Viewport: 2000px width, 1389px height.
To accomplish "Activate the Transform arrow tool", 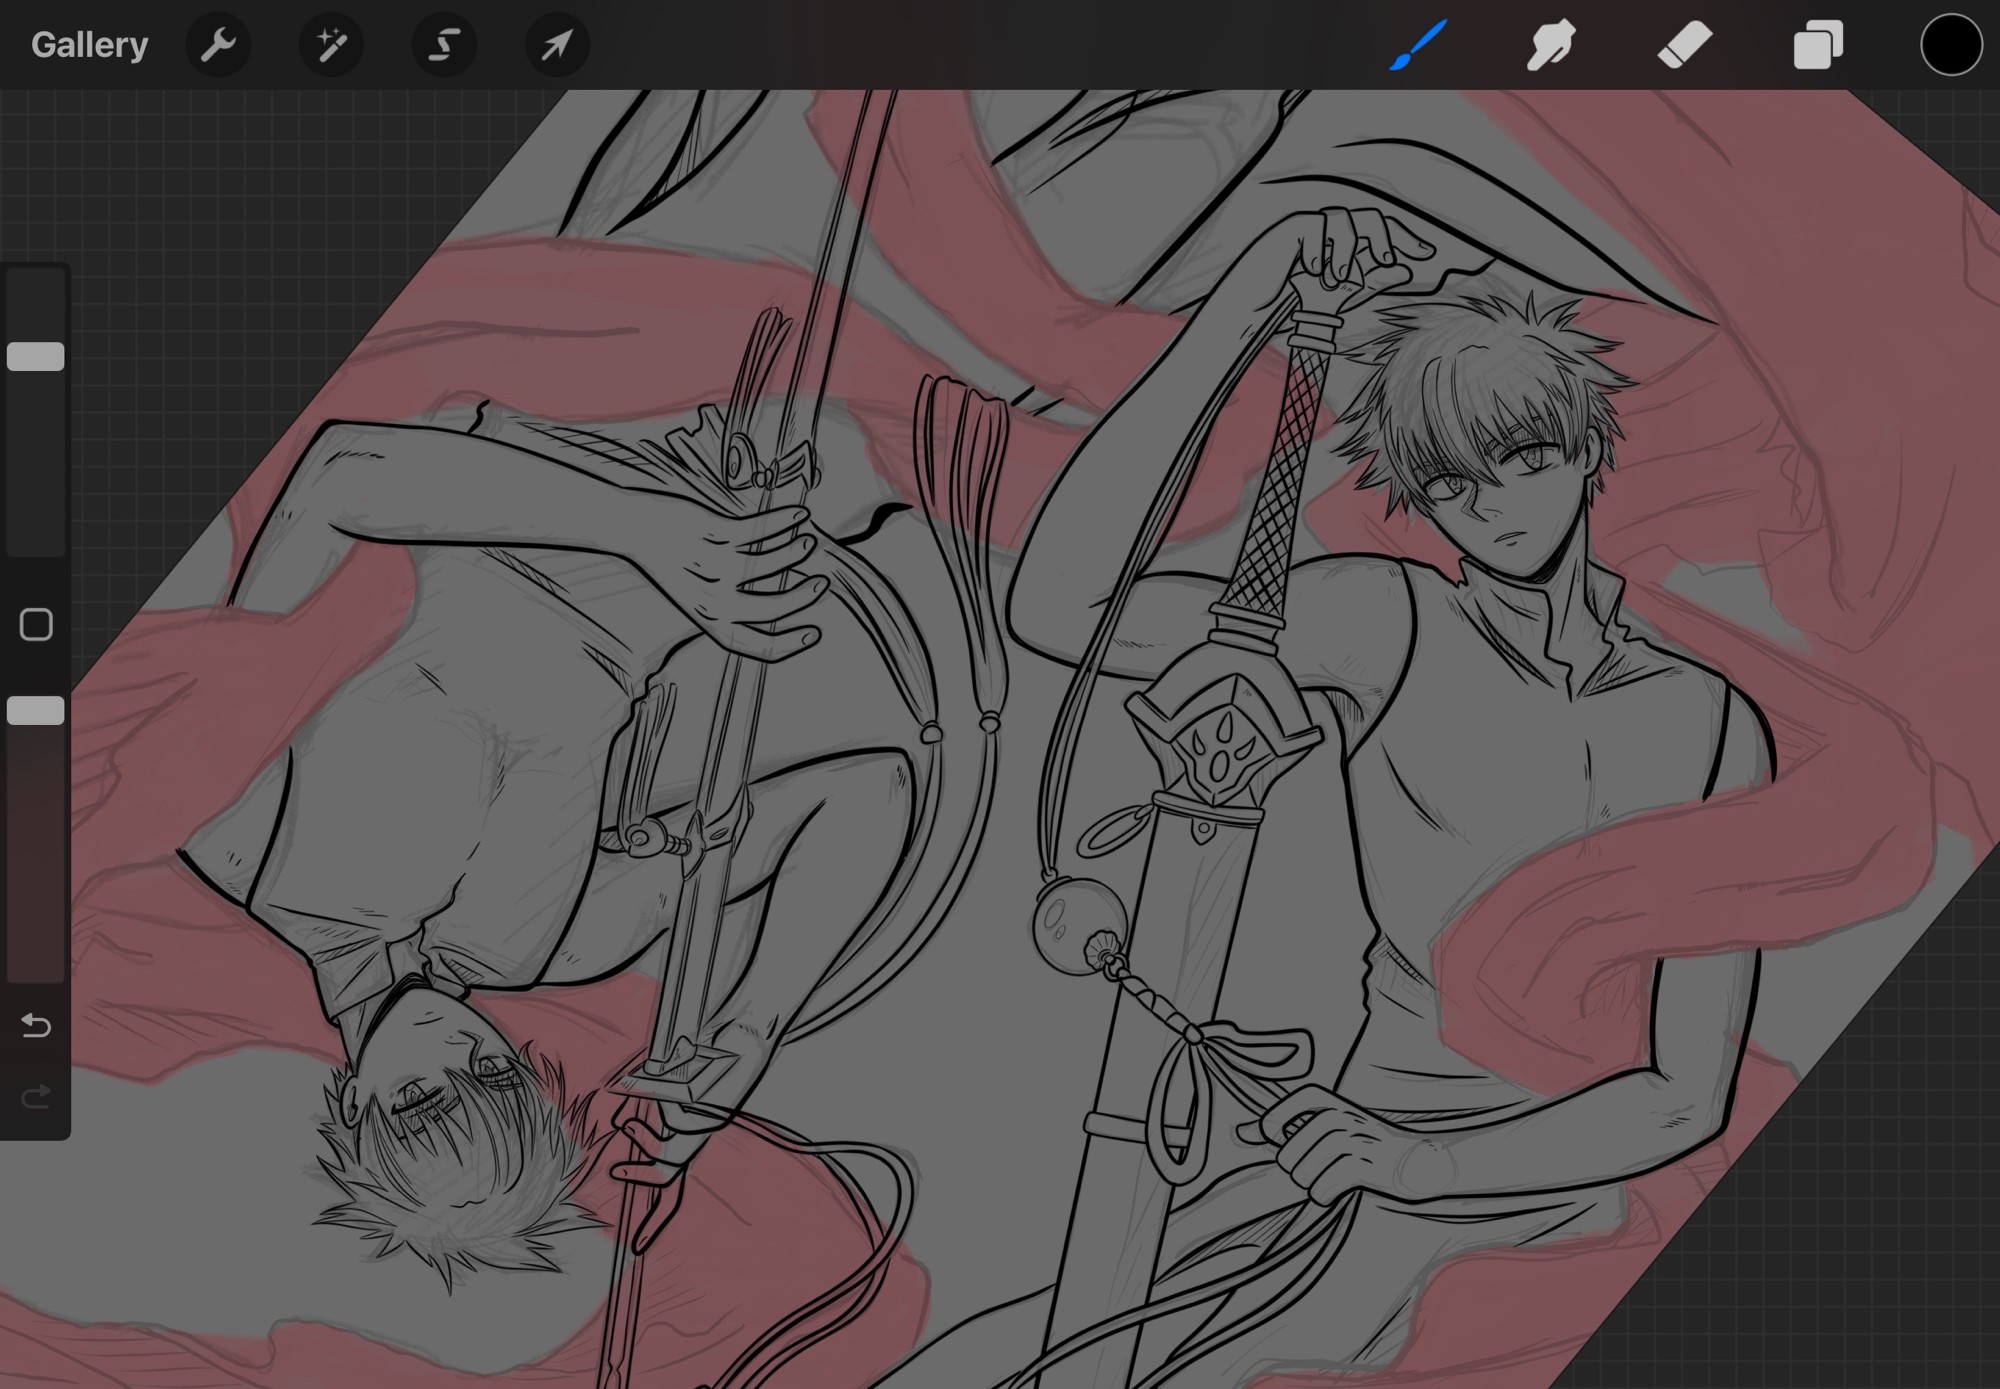I will tap(557, 45).
